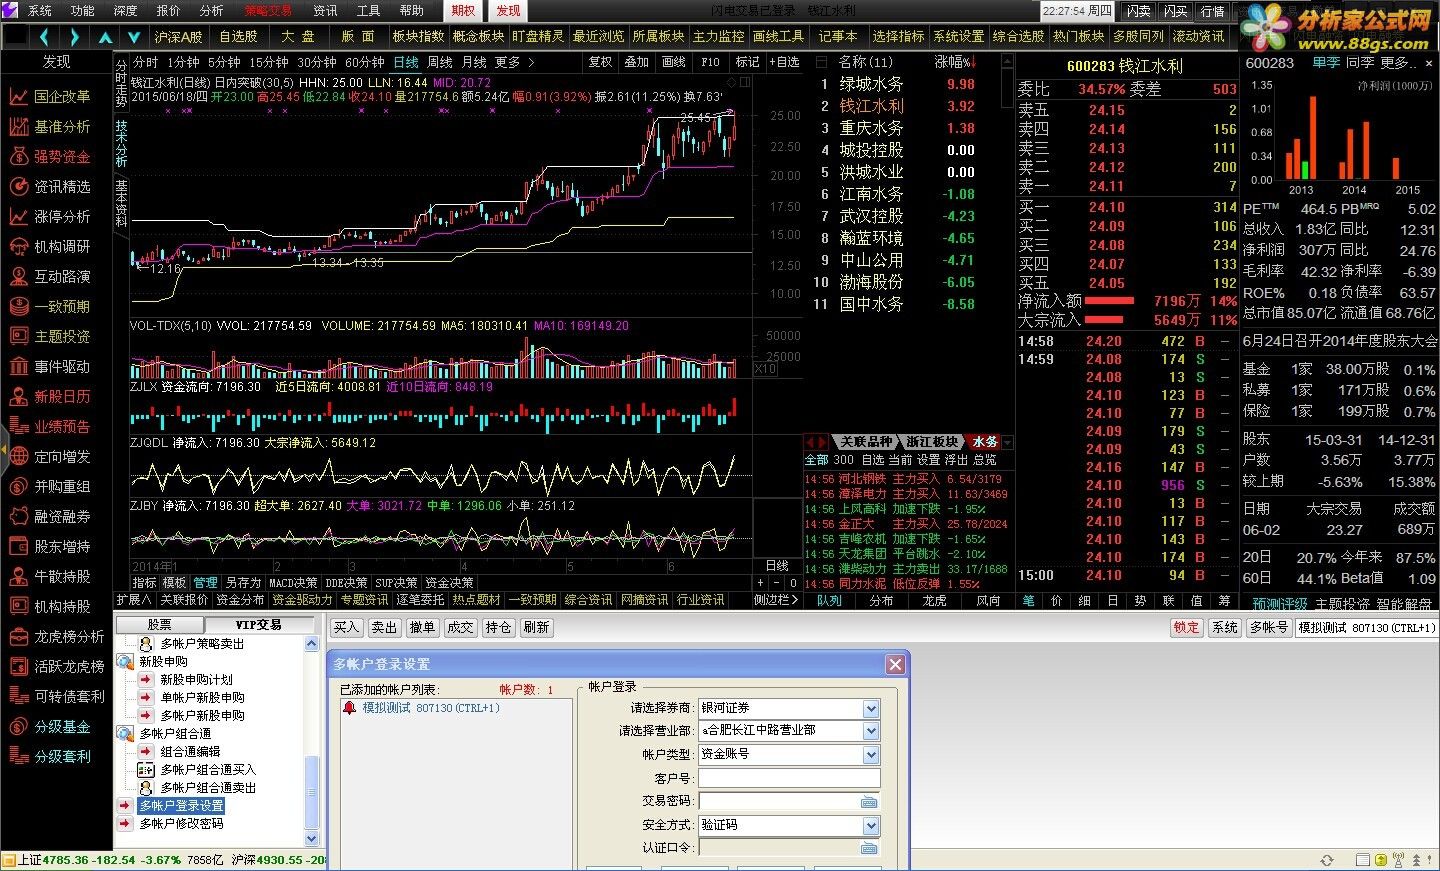Open the 侧边栏 expander
The height and width of the screenshot is (871, 1440).
pyautogui.click(x=776, y=600)
